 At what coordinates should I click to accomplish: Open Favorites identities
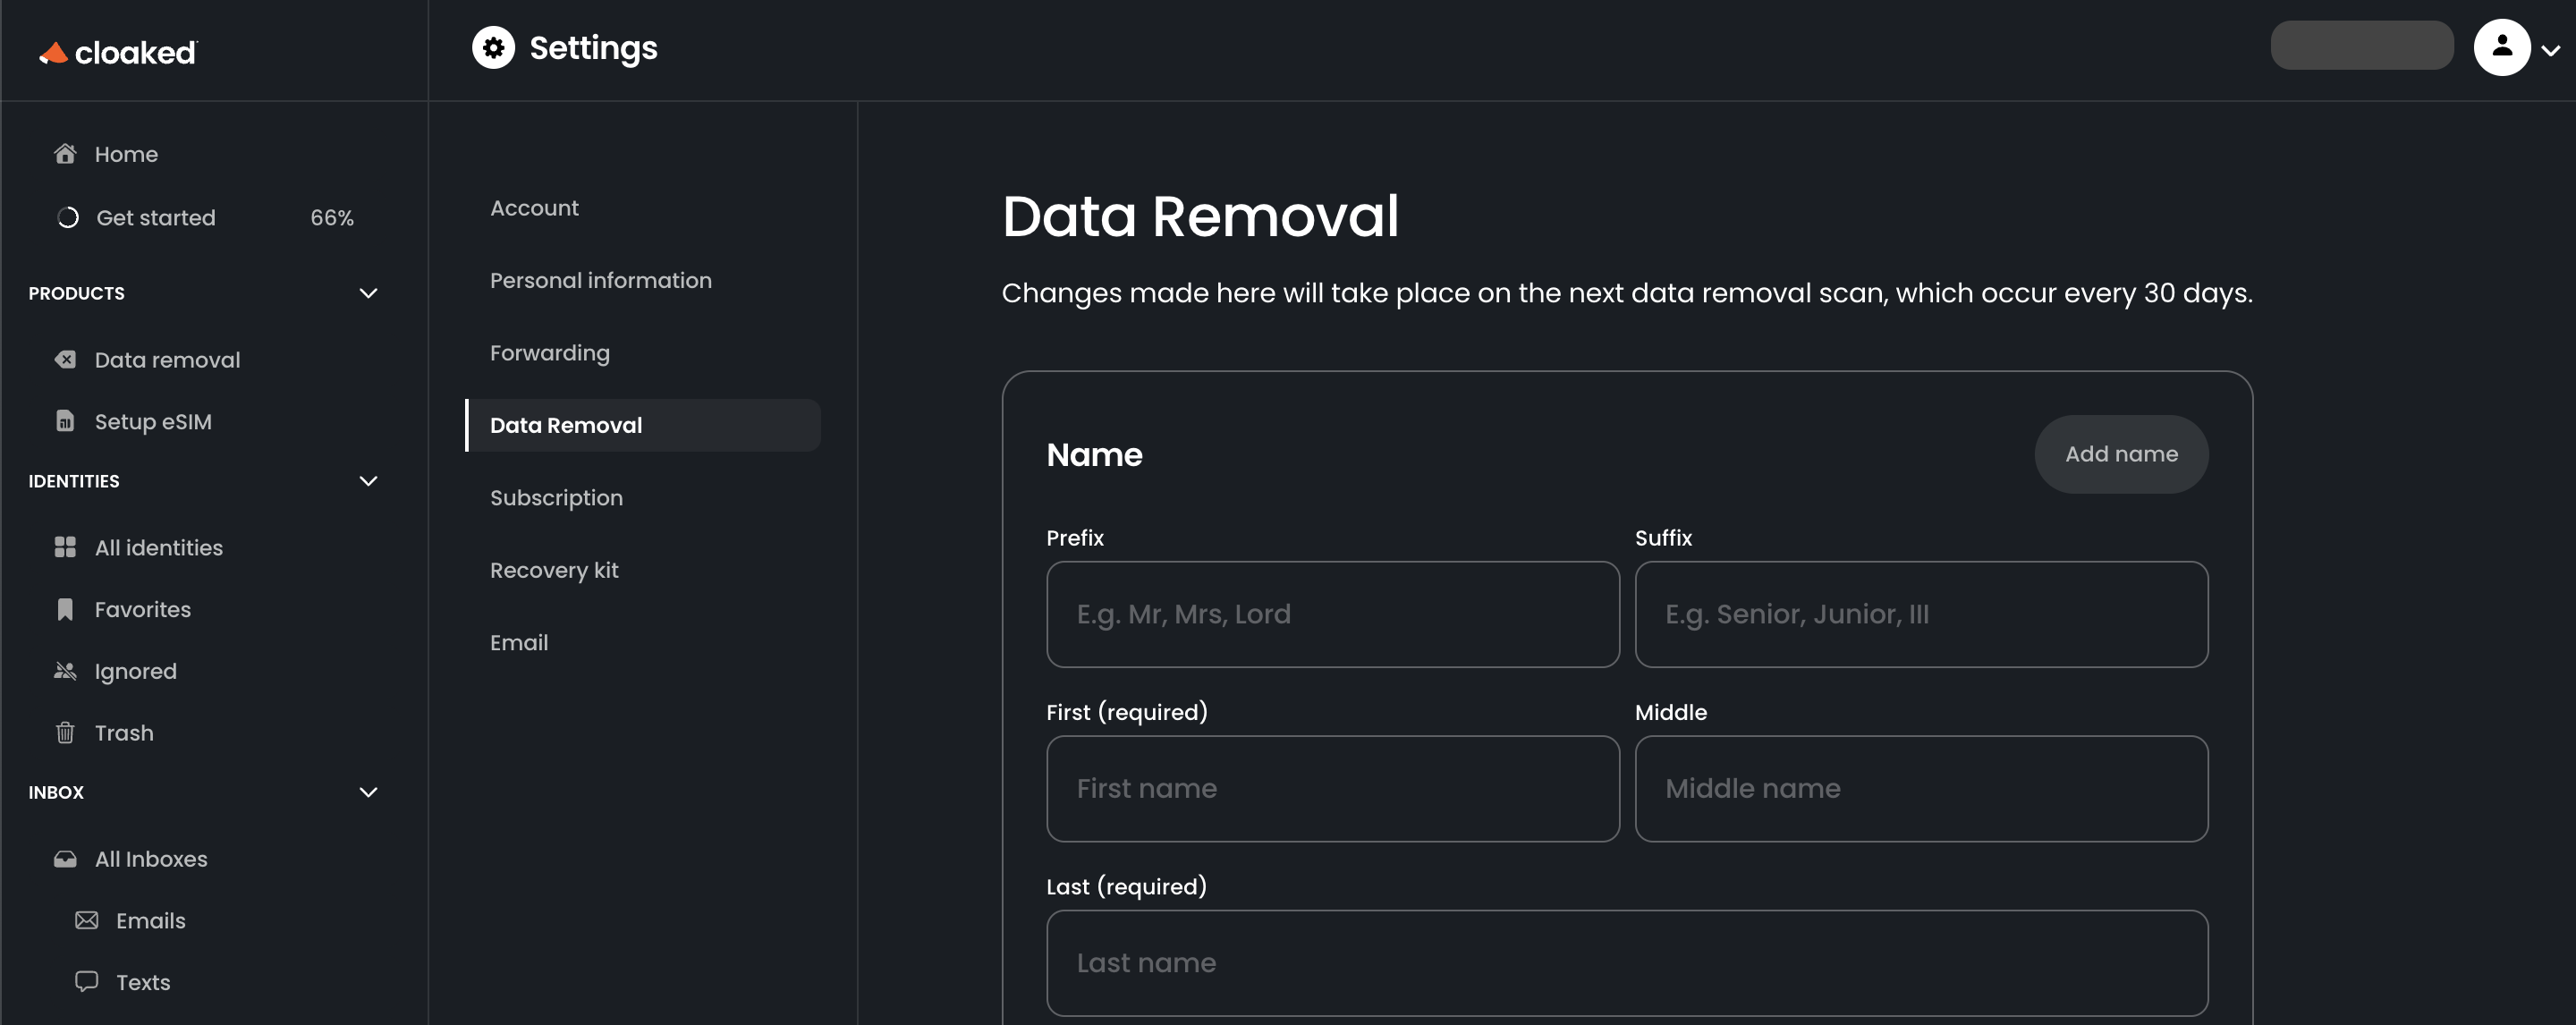pos(142,609)
